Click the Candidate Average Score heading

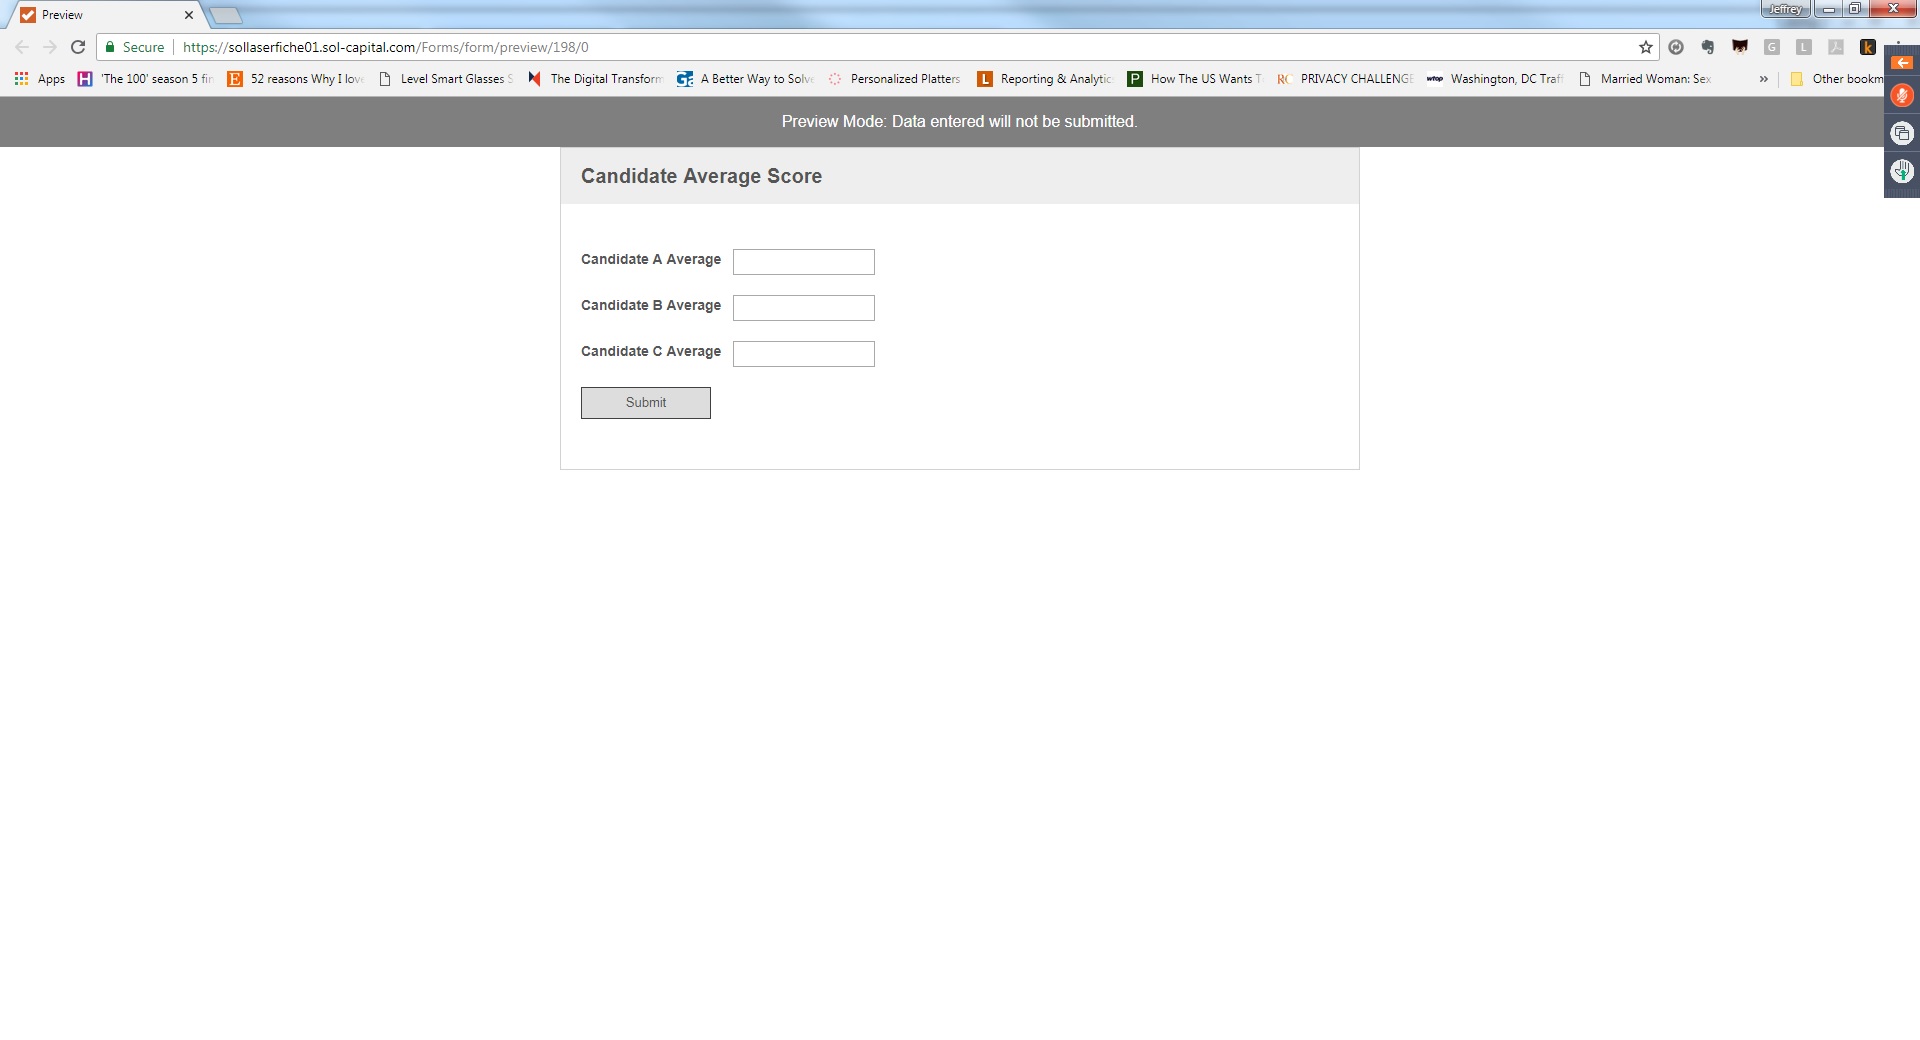pyautogui.click(x=701, y=176)
